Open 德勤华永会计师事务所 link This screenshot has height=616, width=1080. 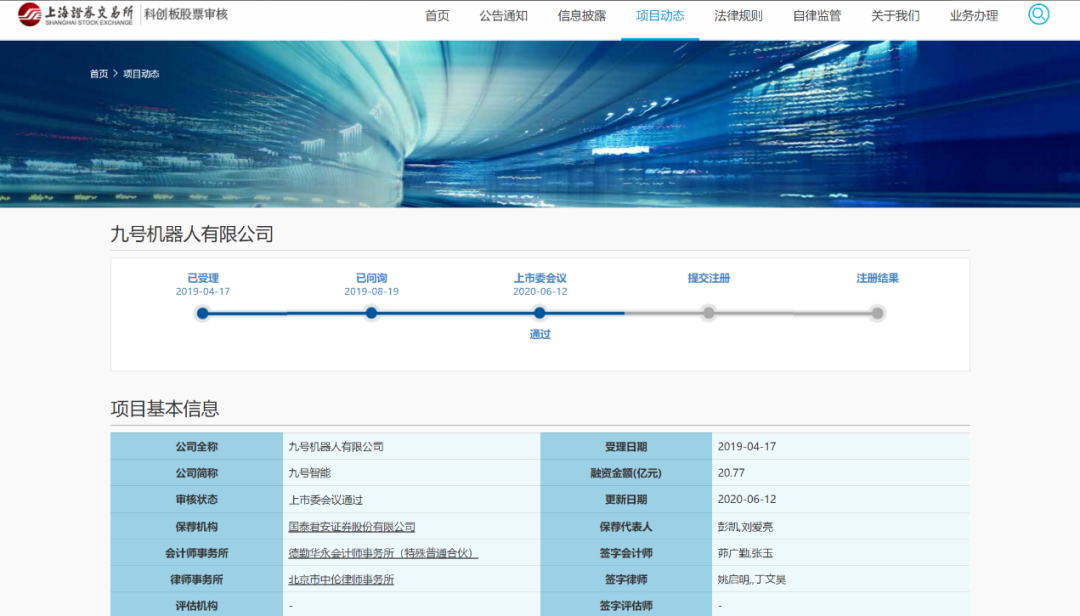[x=382, y=553]
